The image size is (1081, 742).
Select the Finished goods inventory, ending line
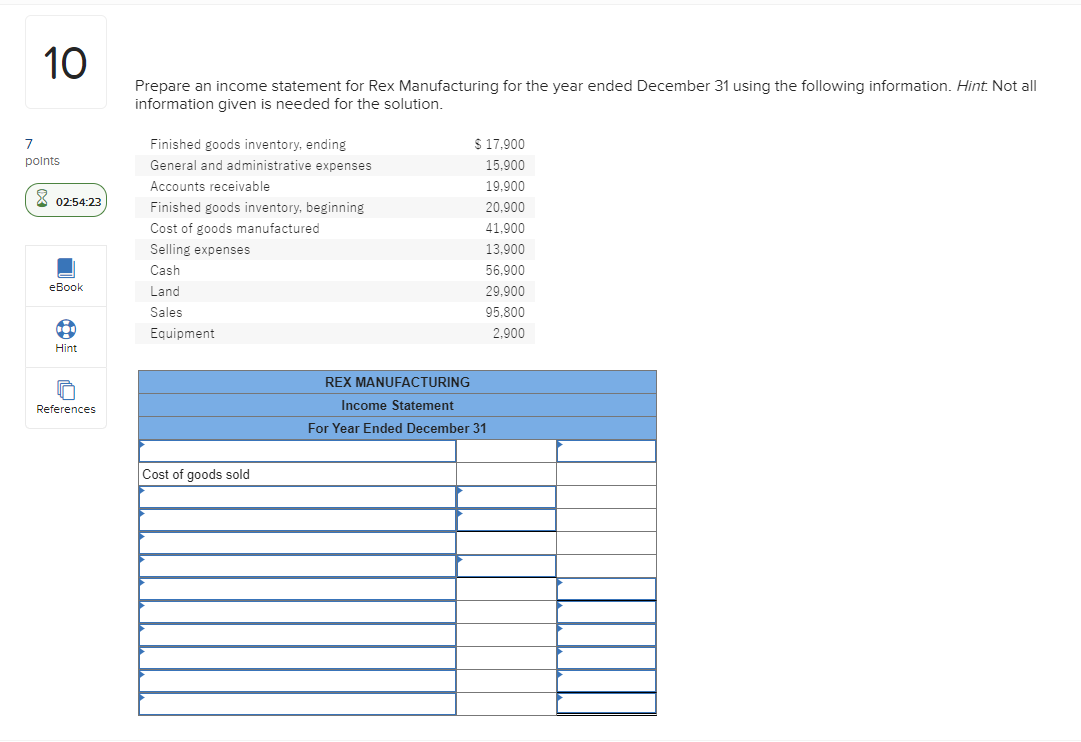248,144
